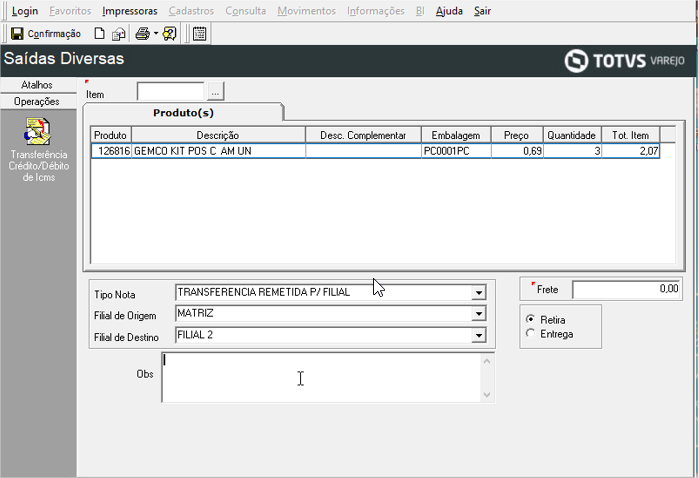Select product code 126816 cell
The image size is (699, 478).
click(x=111, y=151)
